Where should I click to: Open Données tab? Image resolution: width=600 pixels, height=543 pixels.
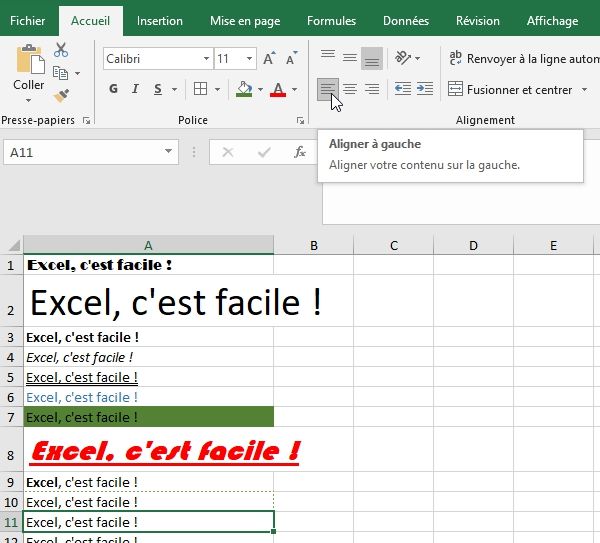tap(406, 21)
